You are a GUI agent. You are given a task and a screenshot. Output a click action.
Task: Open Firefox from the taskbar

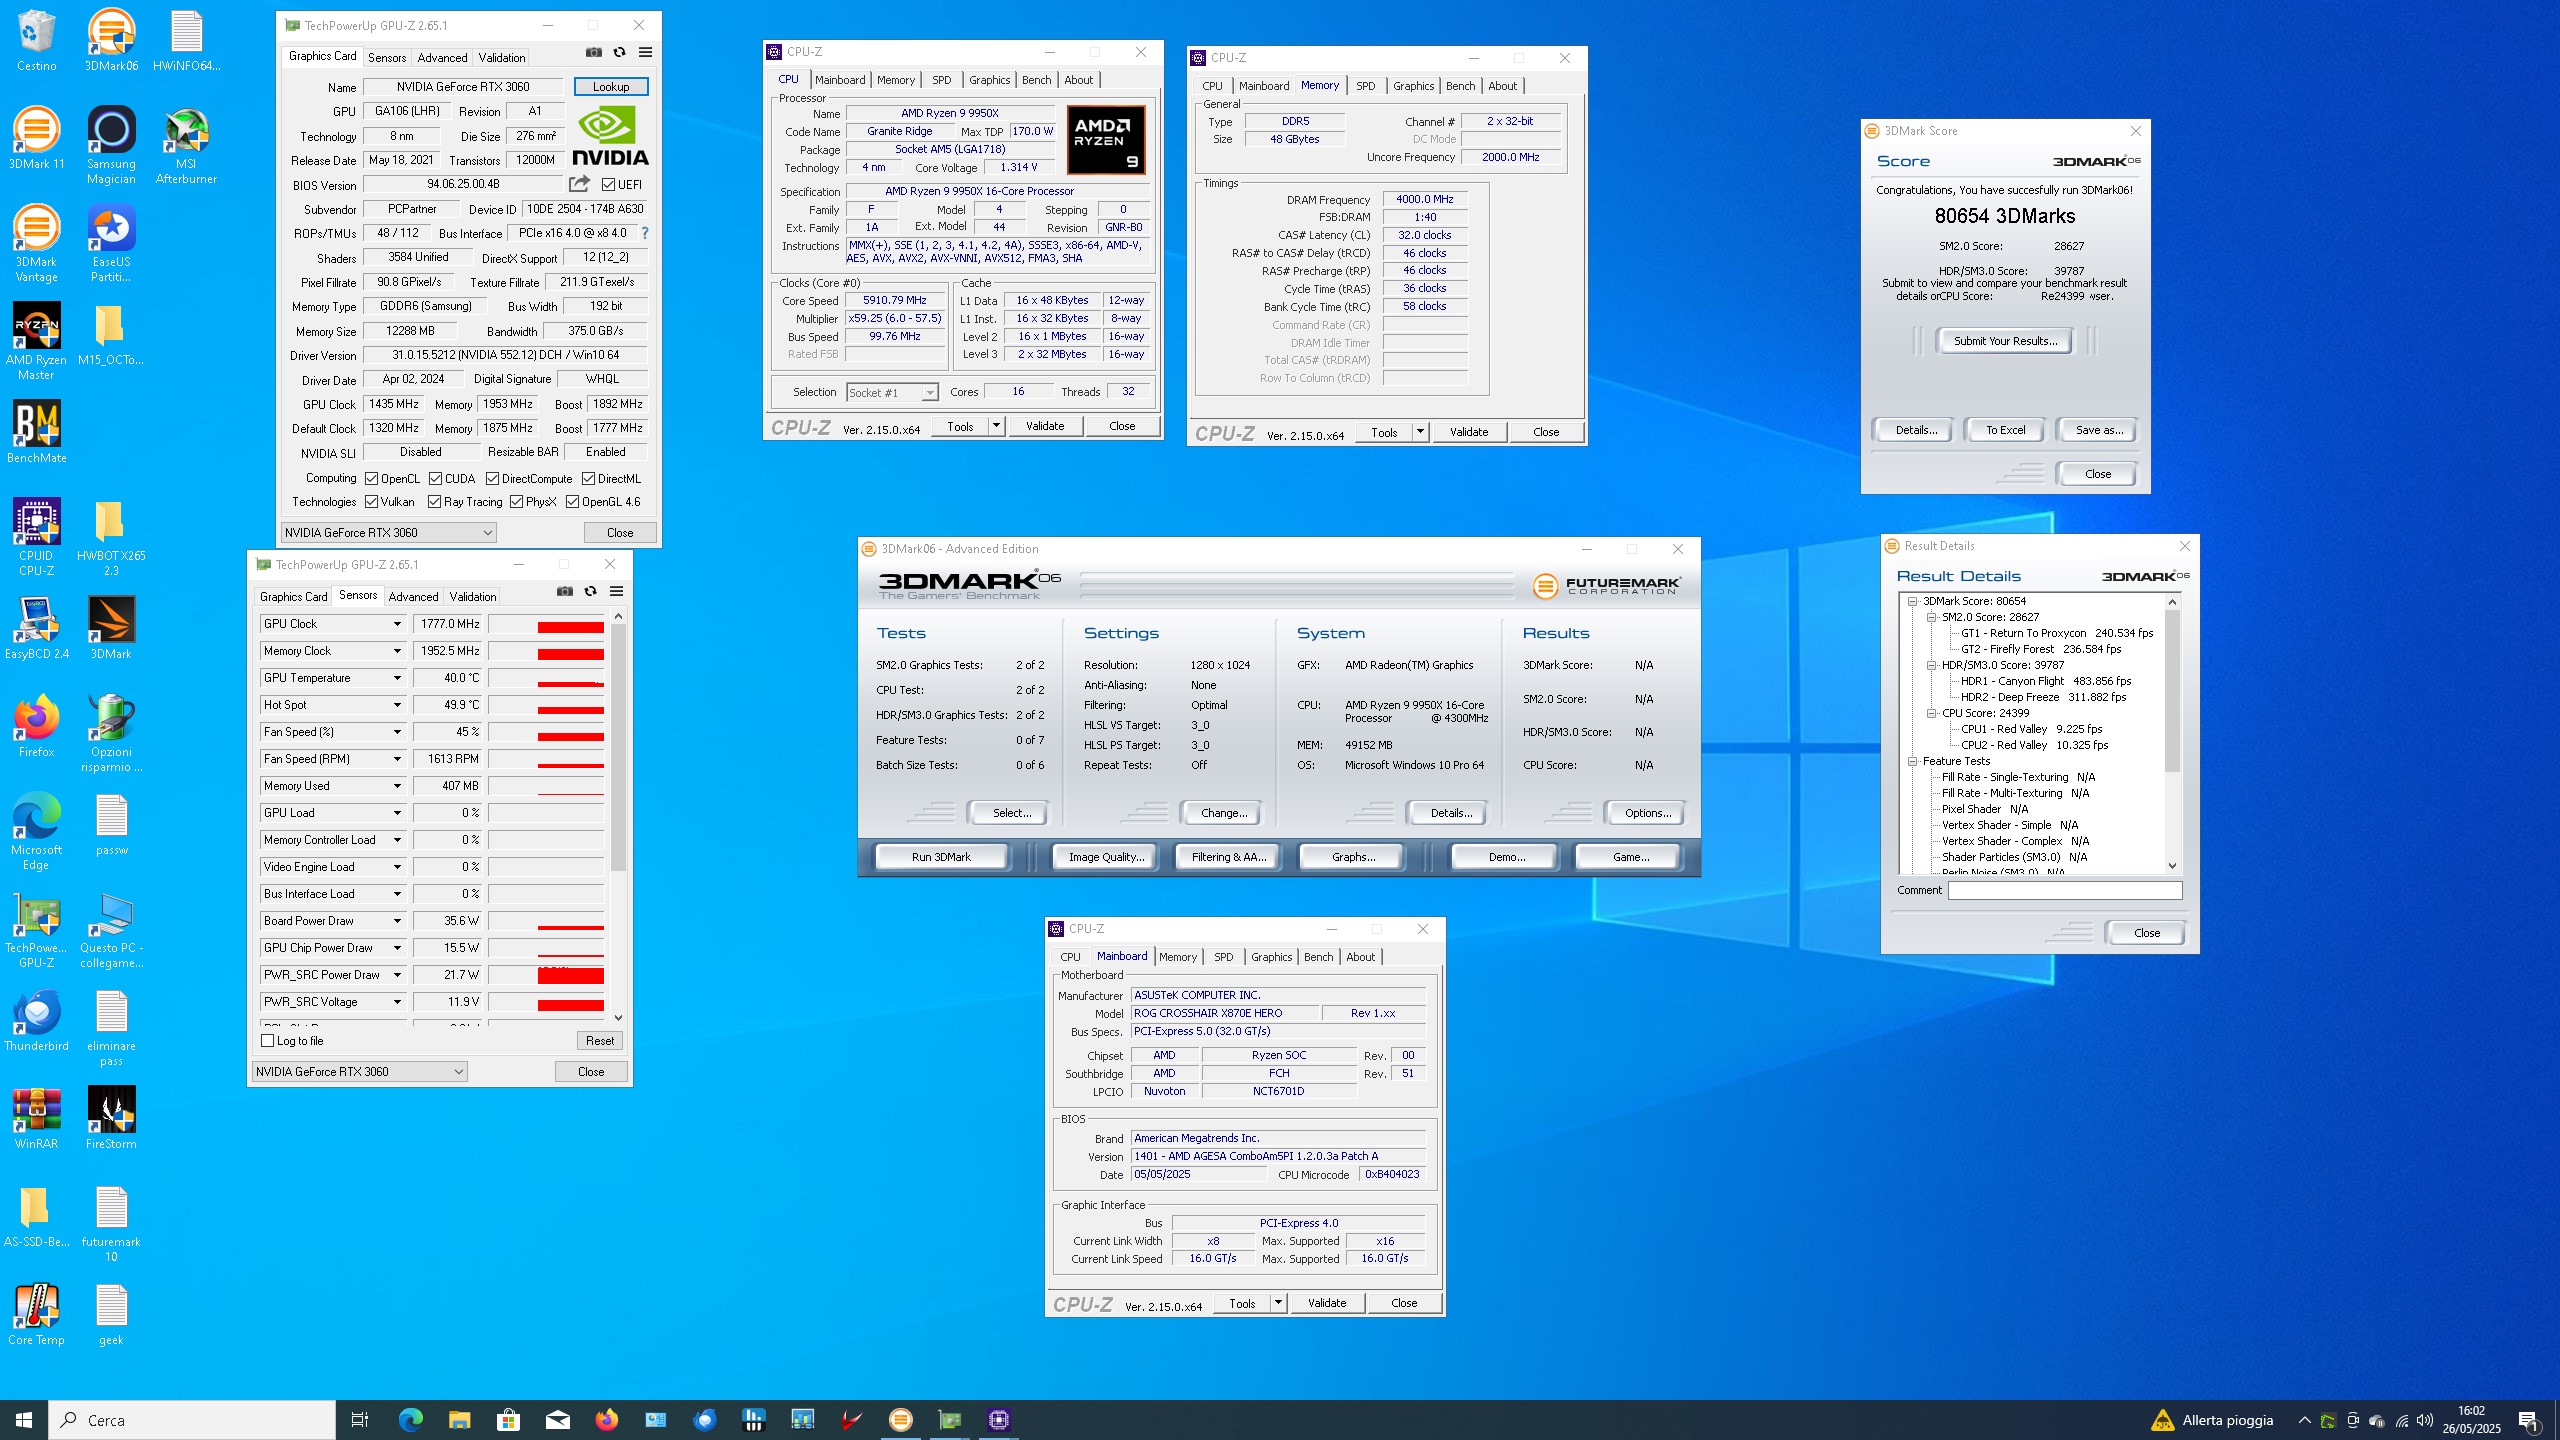click(606, 1420)
